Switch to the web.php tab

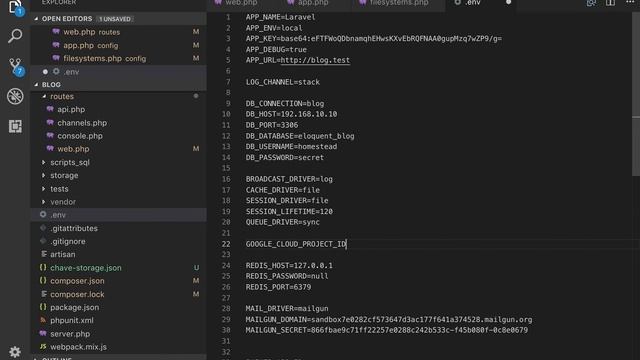coord(241,3)
